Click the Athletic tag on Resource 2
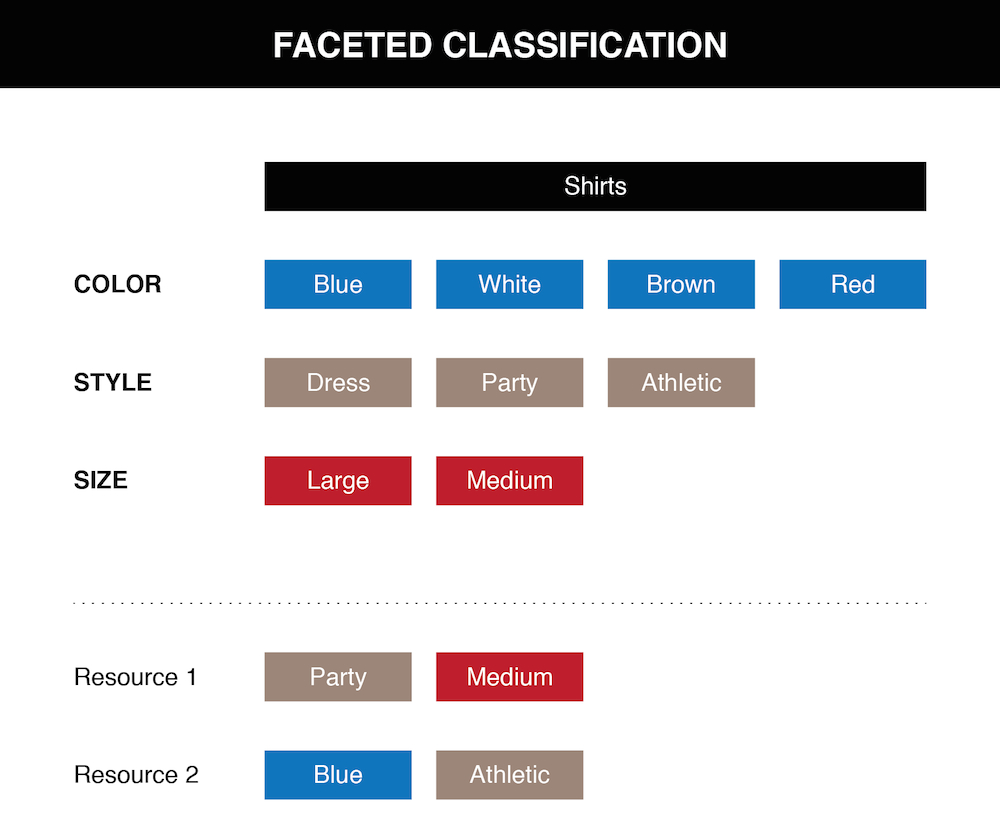 tap(509, 775)
